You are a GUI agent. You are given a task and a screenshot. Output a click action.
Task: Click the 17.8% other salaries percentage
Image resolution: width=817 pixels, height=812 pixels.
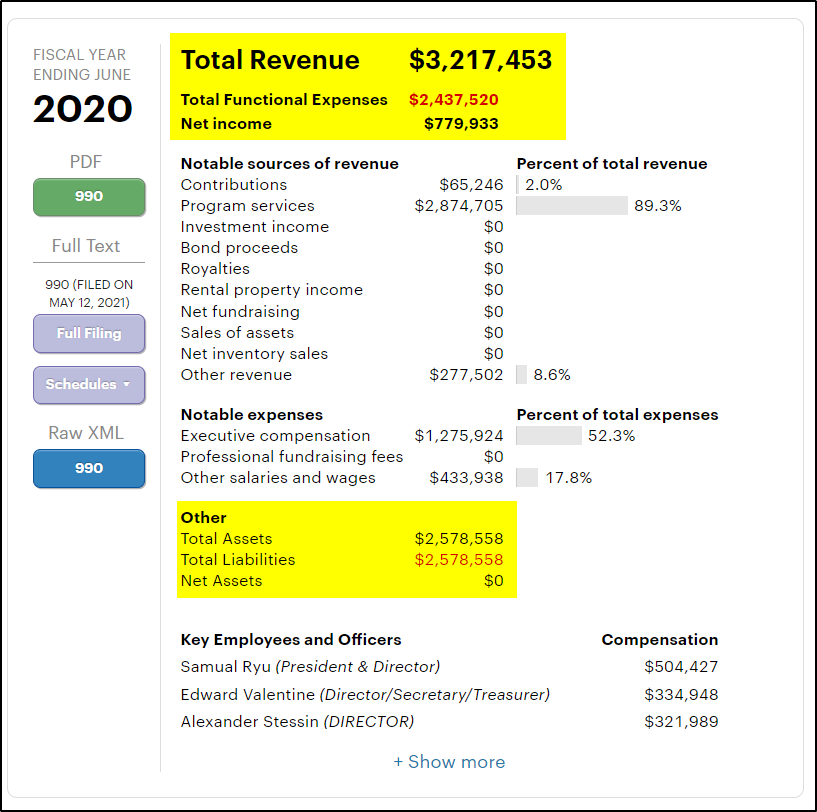click(x=568, y=478)
